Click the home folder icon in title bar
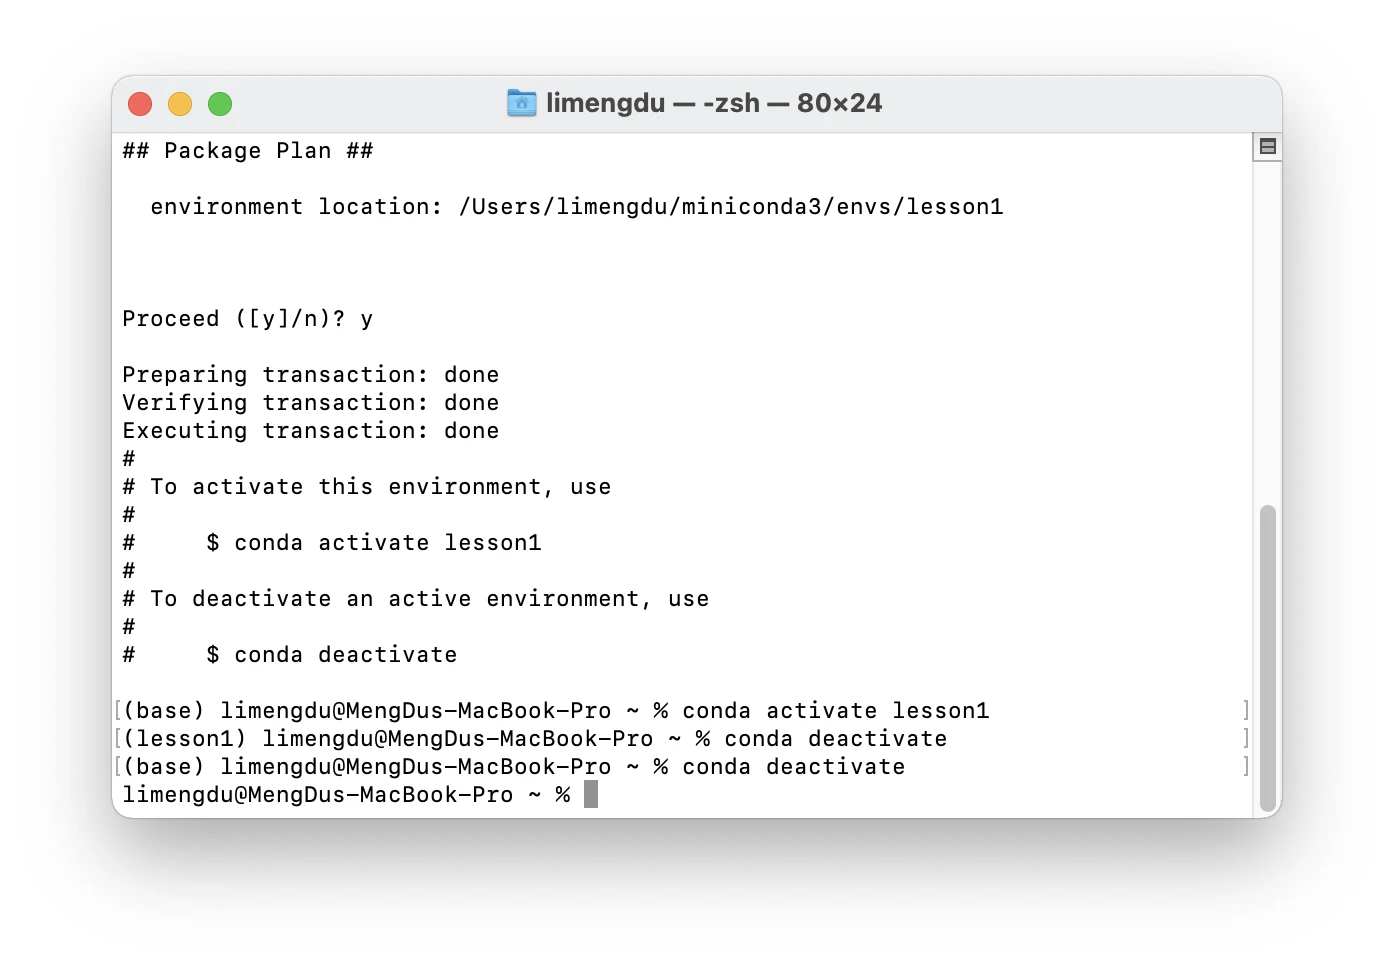Viewport: 1394px width, 966px height. point(521,103)
